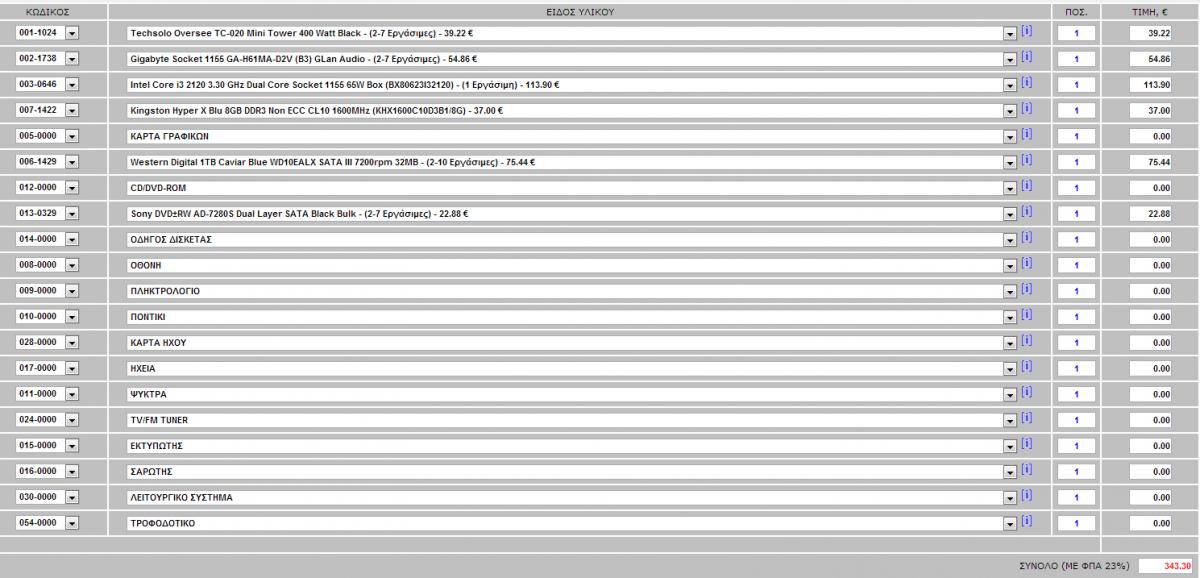This screenshot has height=578, width=1200.
Task: Click the ΕΙΔΟΣ ΥΛΙΚΟΥ column header
Action: click(x=578, y=11)
